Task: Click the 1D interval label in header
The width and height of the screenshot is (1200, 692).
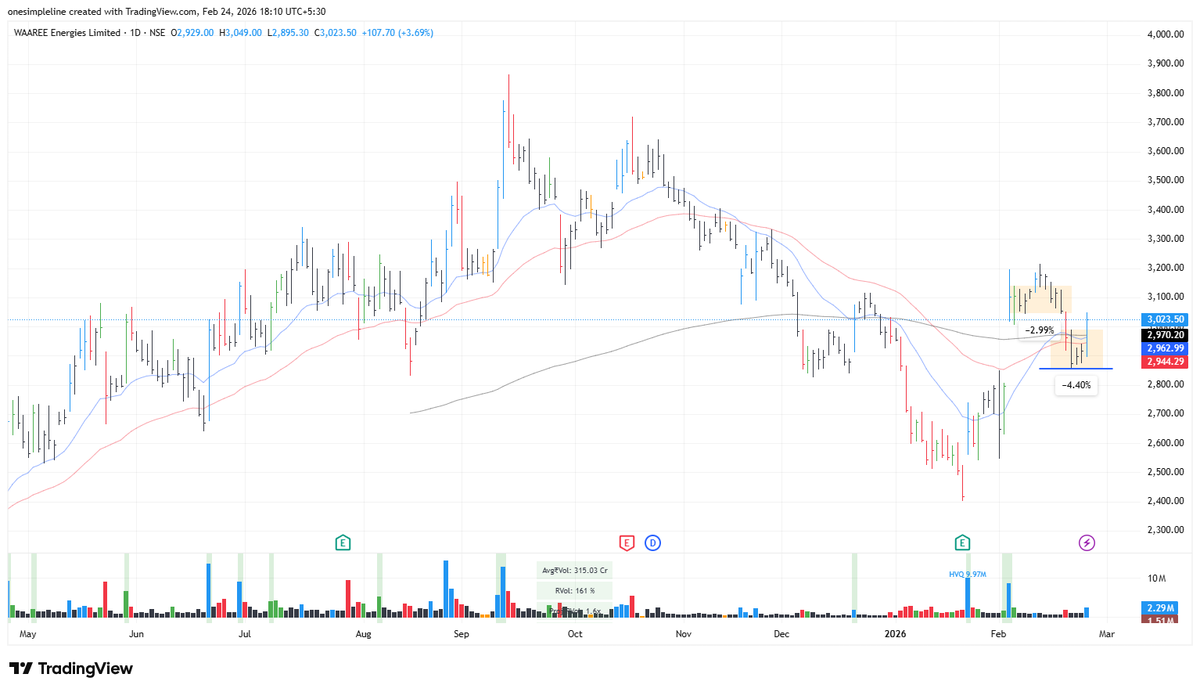Action: pos(134,33)
